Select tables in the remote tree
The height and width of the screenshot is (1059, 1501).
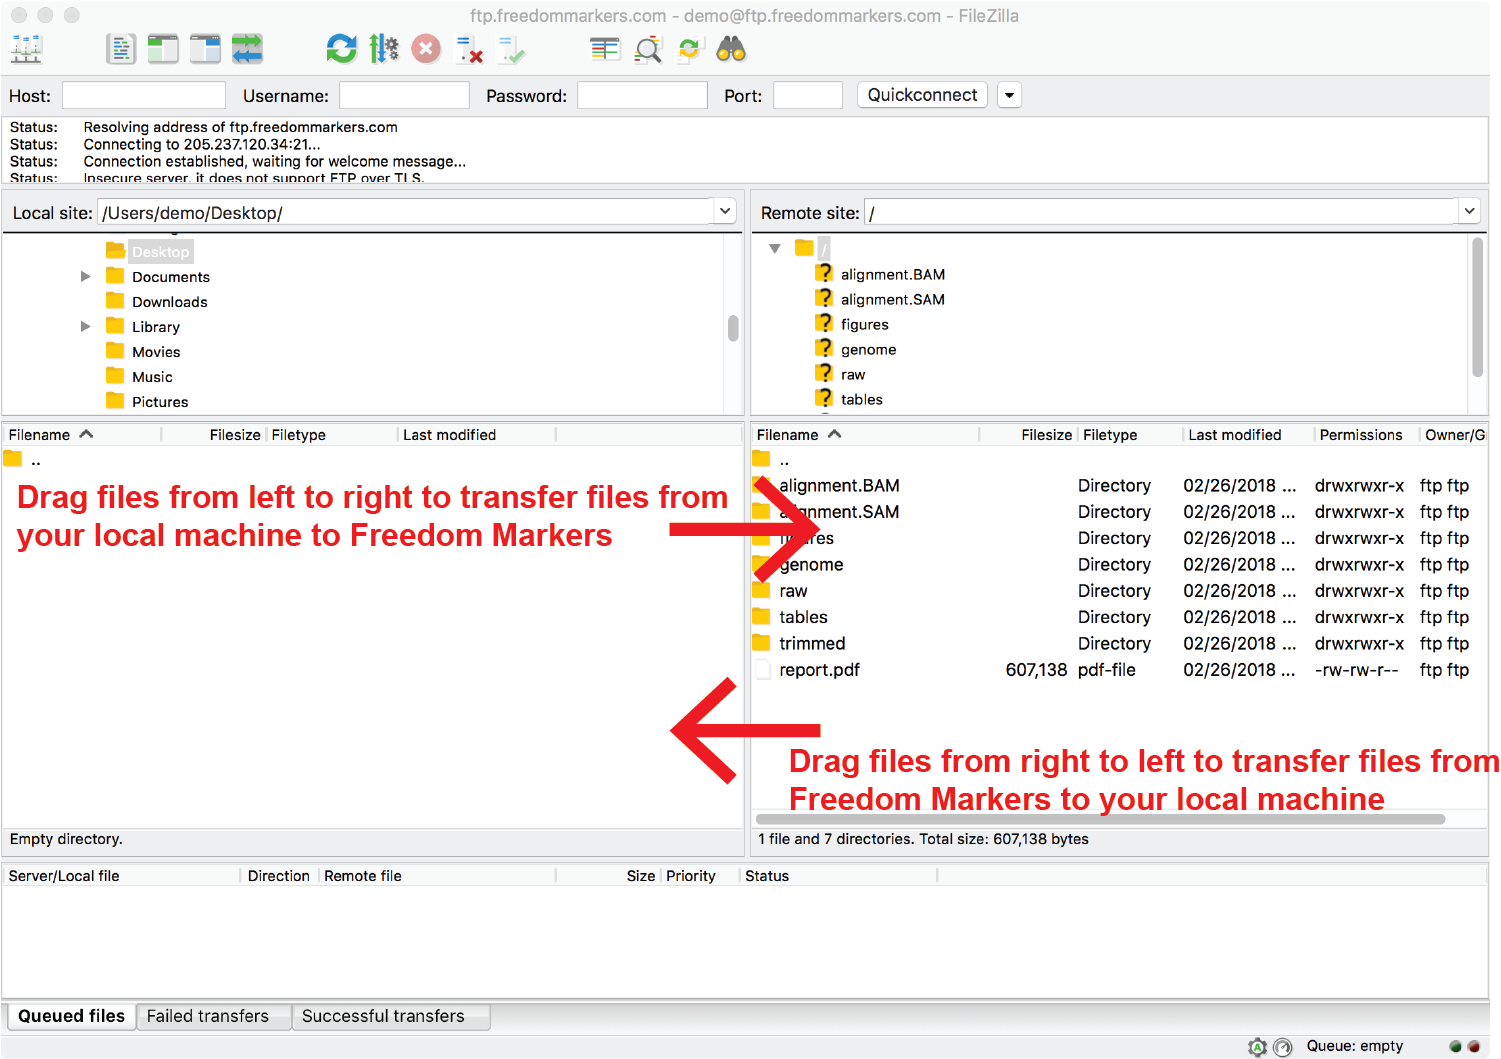pyautogui.click(x=861, y=399)
